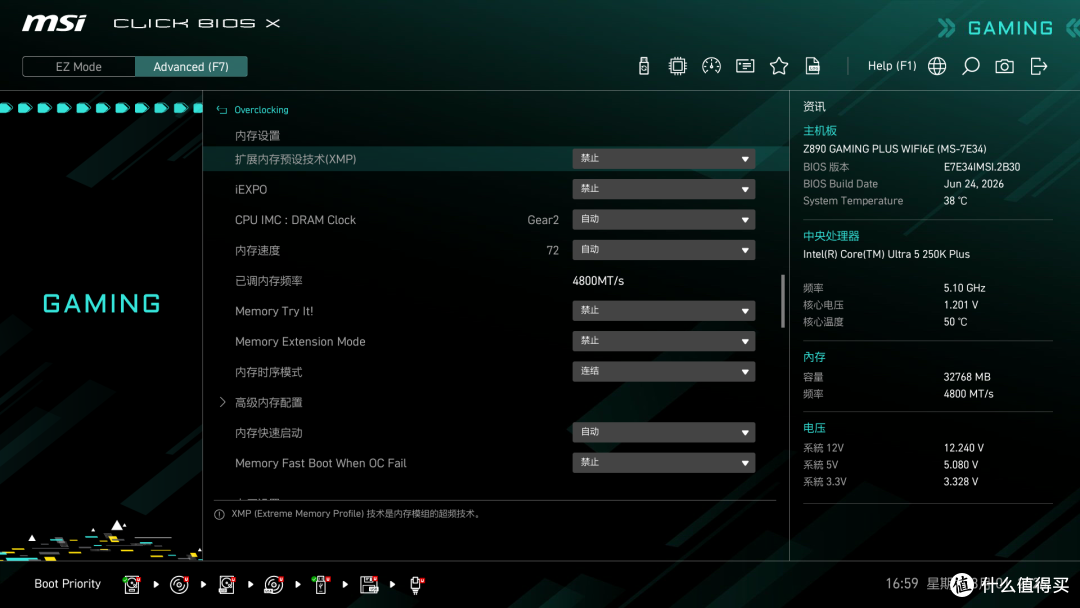
Task: Select the USB hard disk boot device
Action: pos(227,585)
